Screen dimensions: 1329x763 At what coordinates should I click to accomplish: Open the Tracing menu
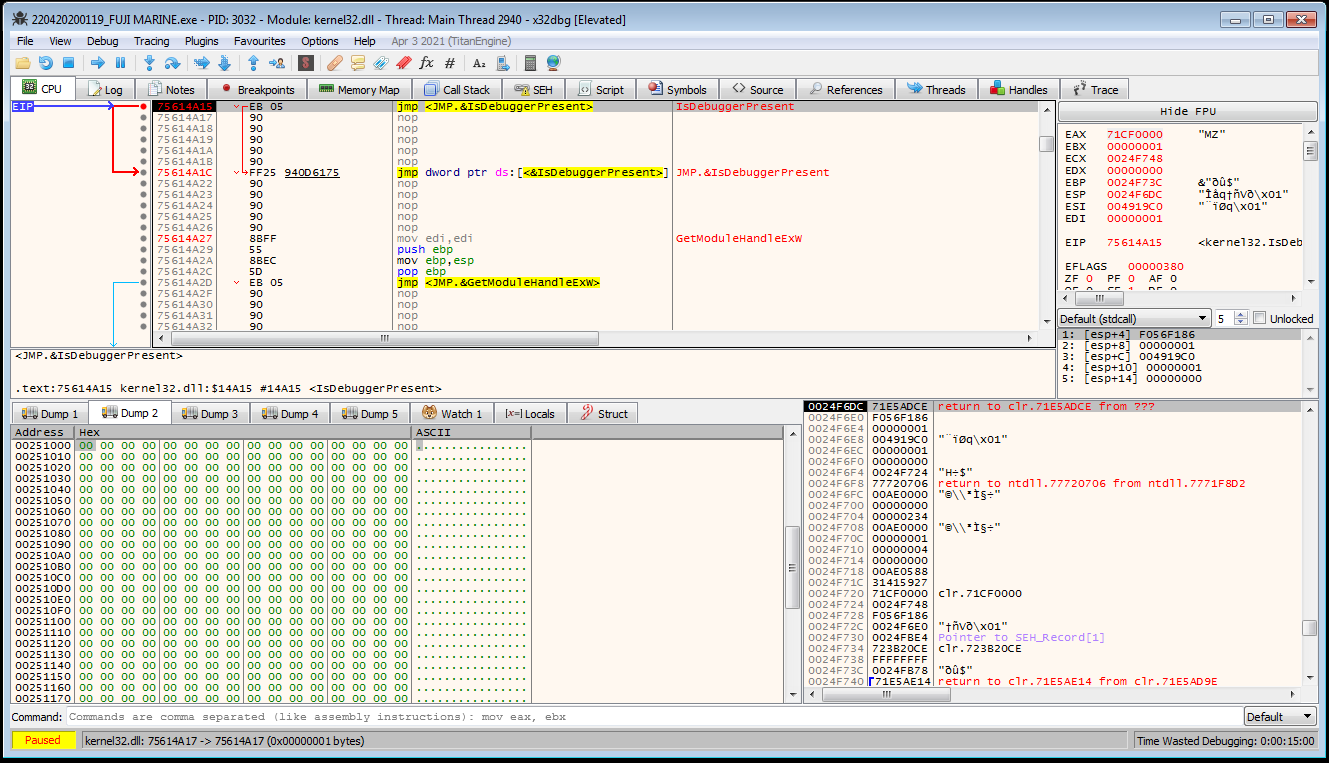coord(152,41)
